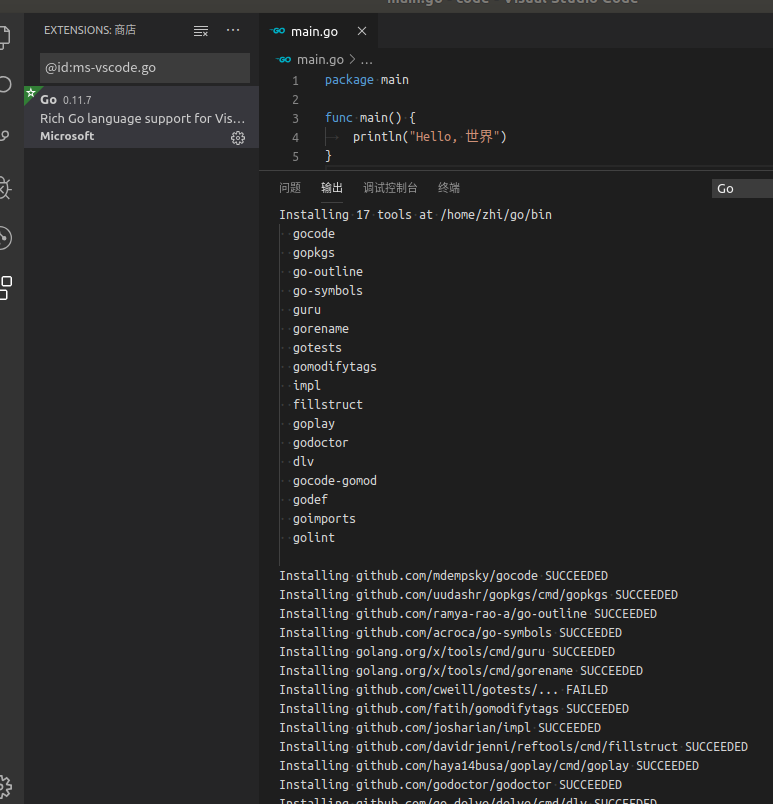Click go-symbols in the tools list

pyautogui.click(x=328, y=291)
